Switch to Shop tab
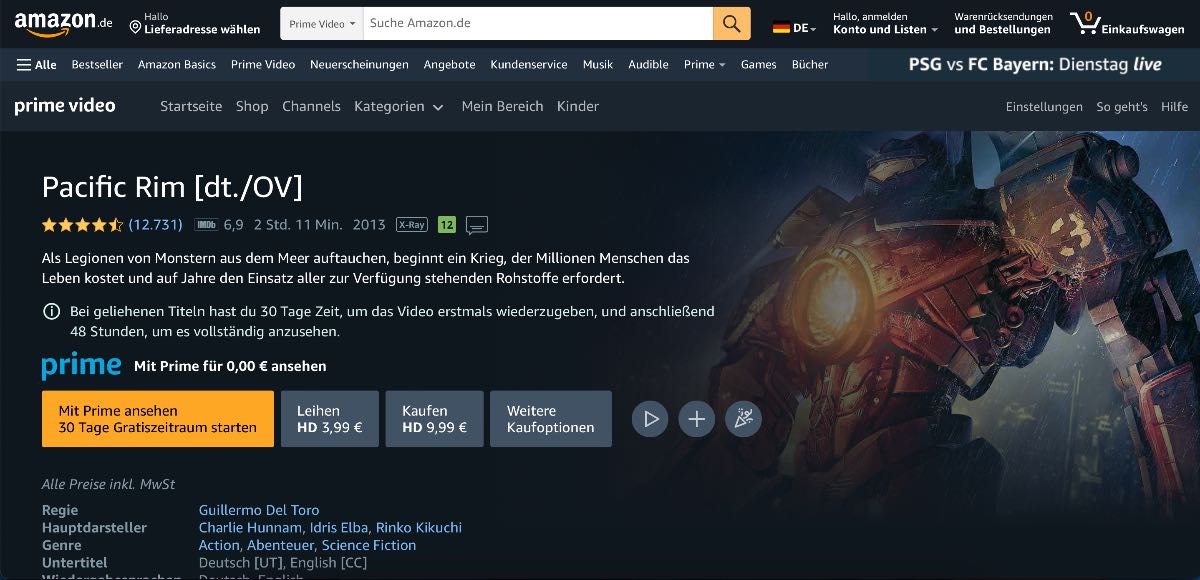 click(252, 106)
